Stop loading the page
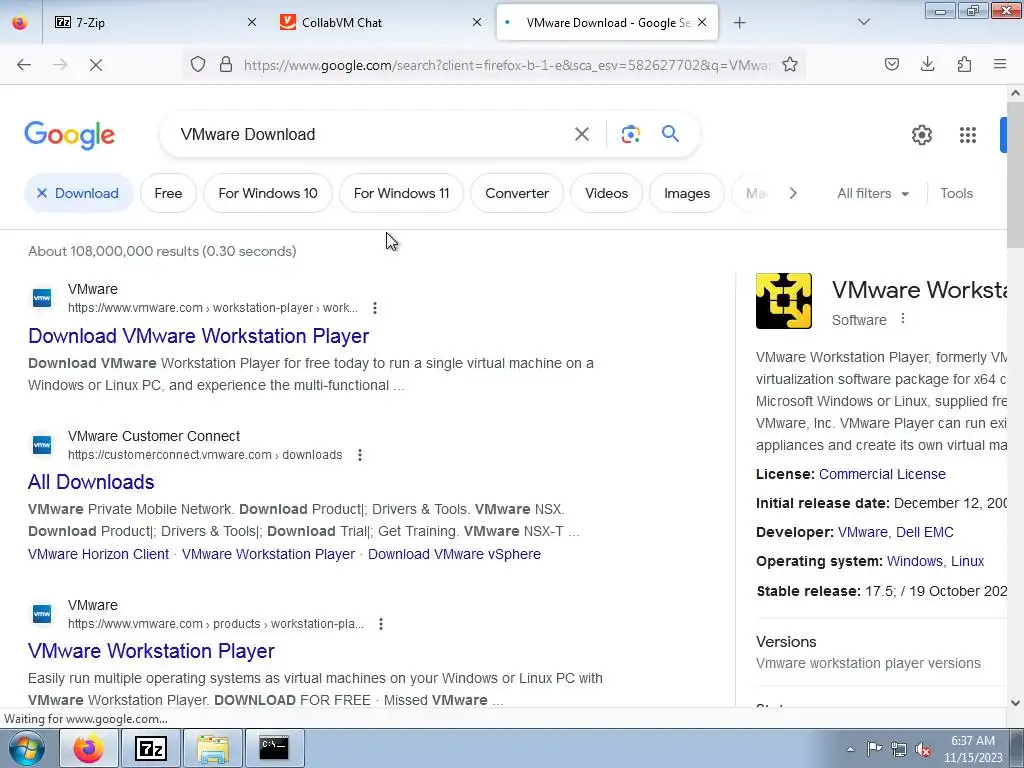The image size is (1024, 768). [x=96, y=65]
